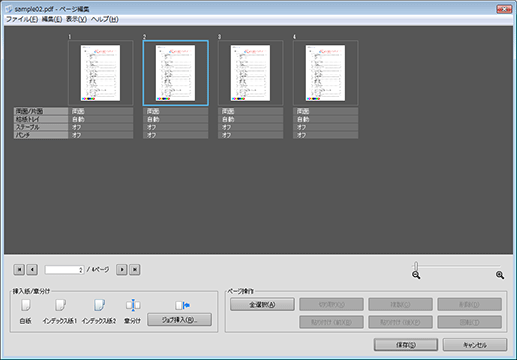Click page 4's 両面 duplex cell
Image resolution: width=517 pixels, height=360 pixels.
pyautogui.click(x=326, y=111)
